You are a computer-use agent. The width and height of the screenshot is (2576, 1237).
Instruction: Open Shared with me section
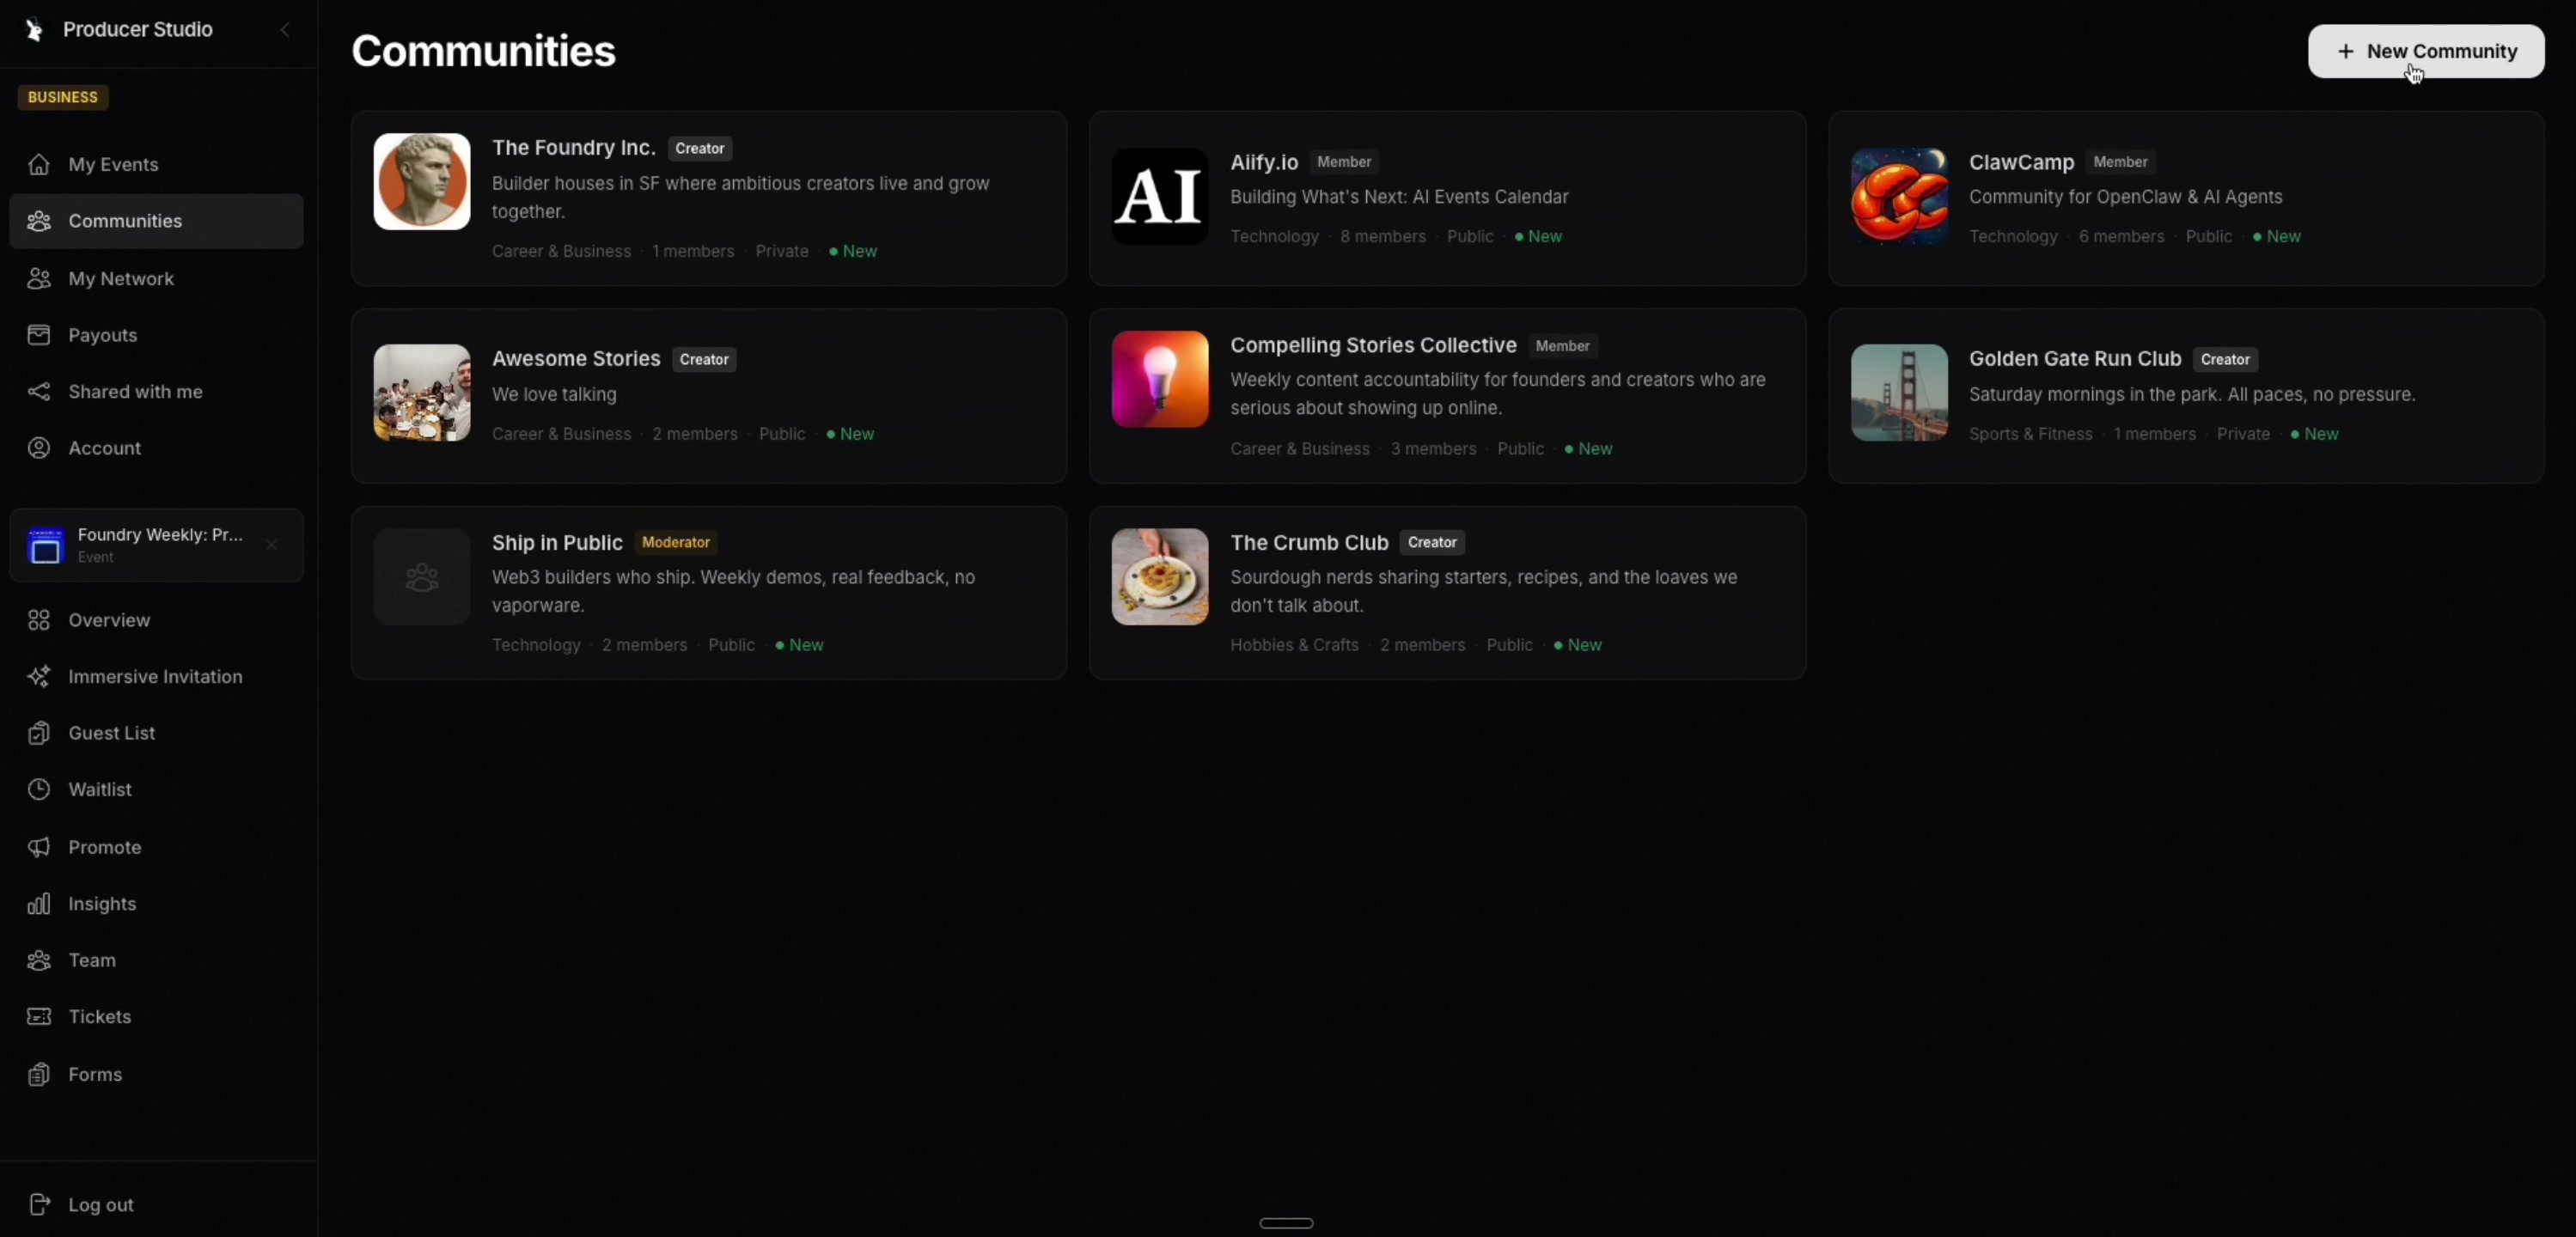pyautogui.click(x=156, y=391)
